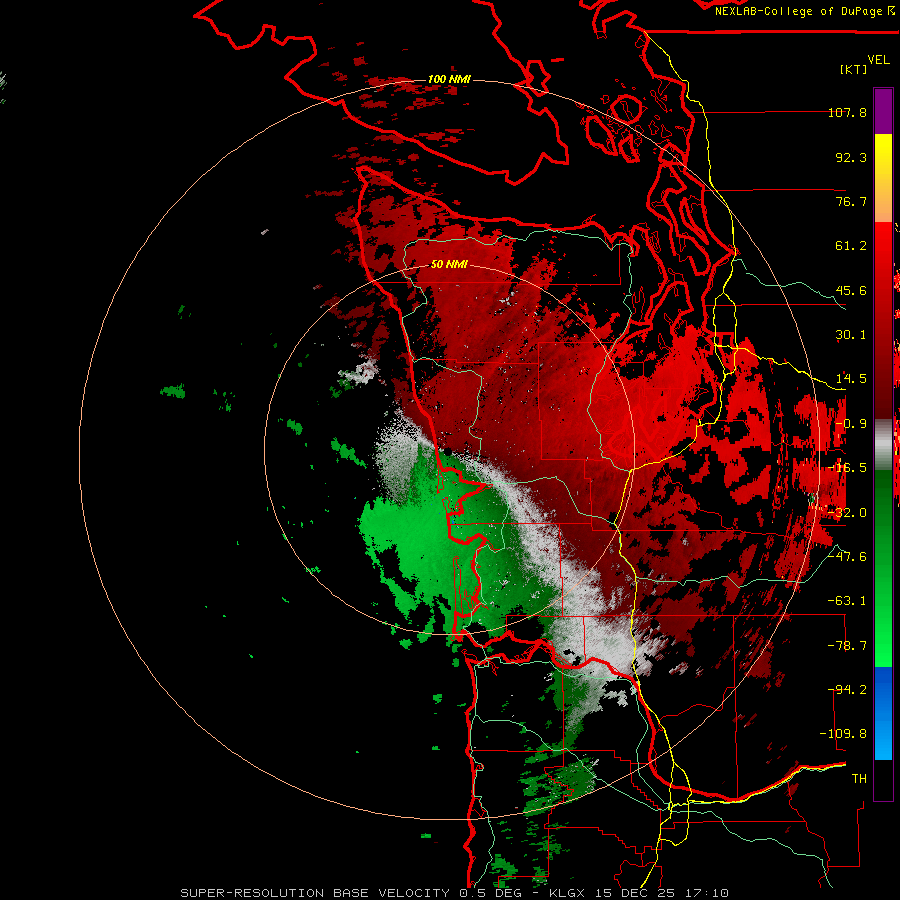Click the NEXLAB-College of DuPage label

798,11
